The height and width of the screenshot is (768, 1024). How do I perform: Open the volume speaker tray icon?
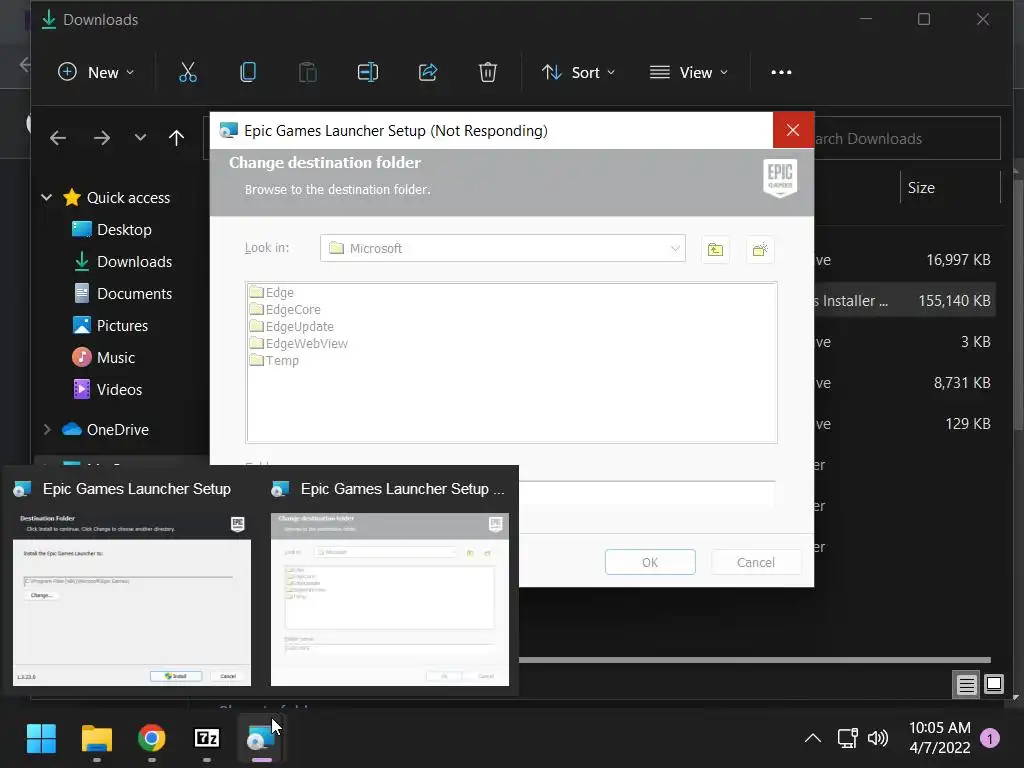878,739
